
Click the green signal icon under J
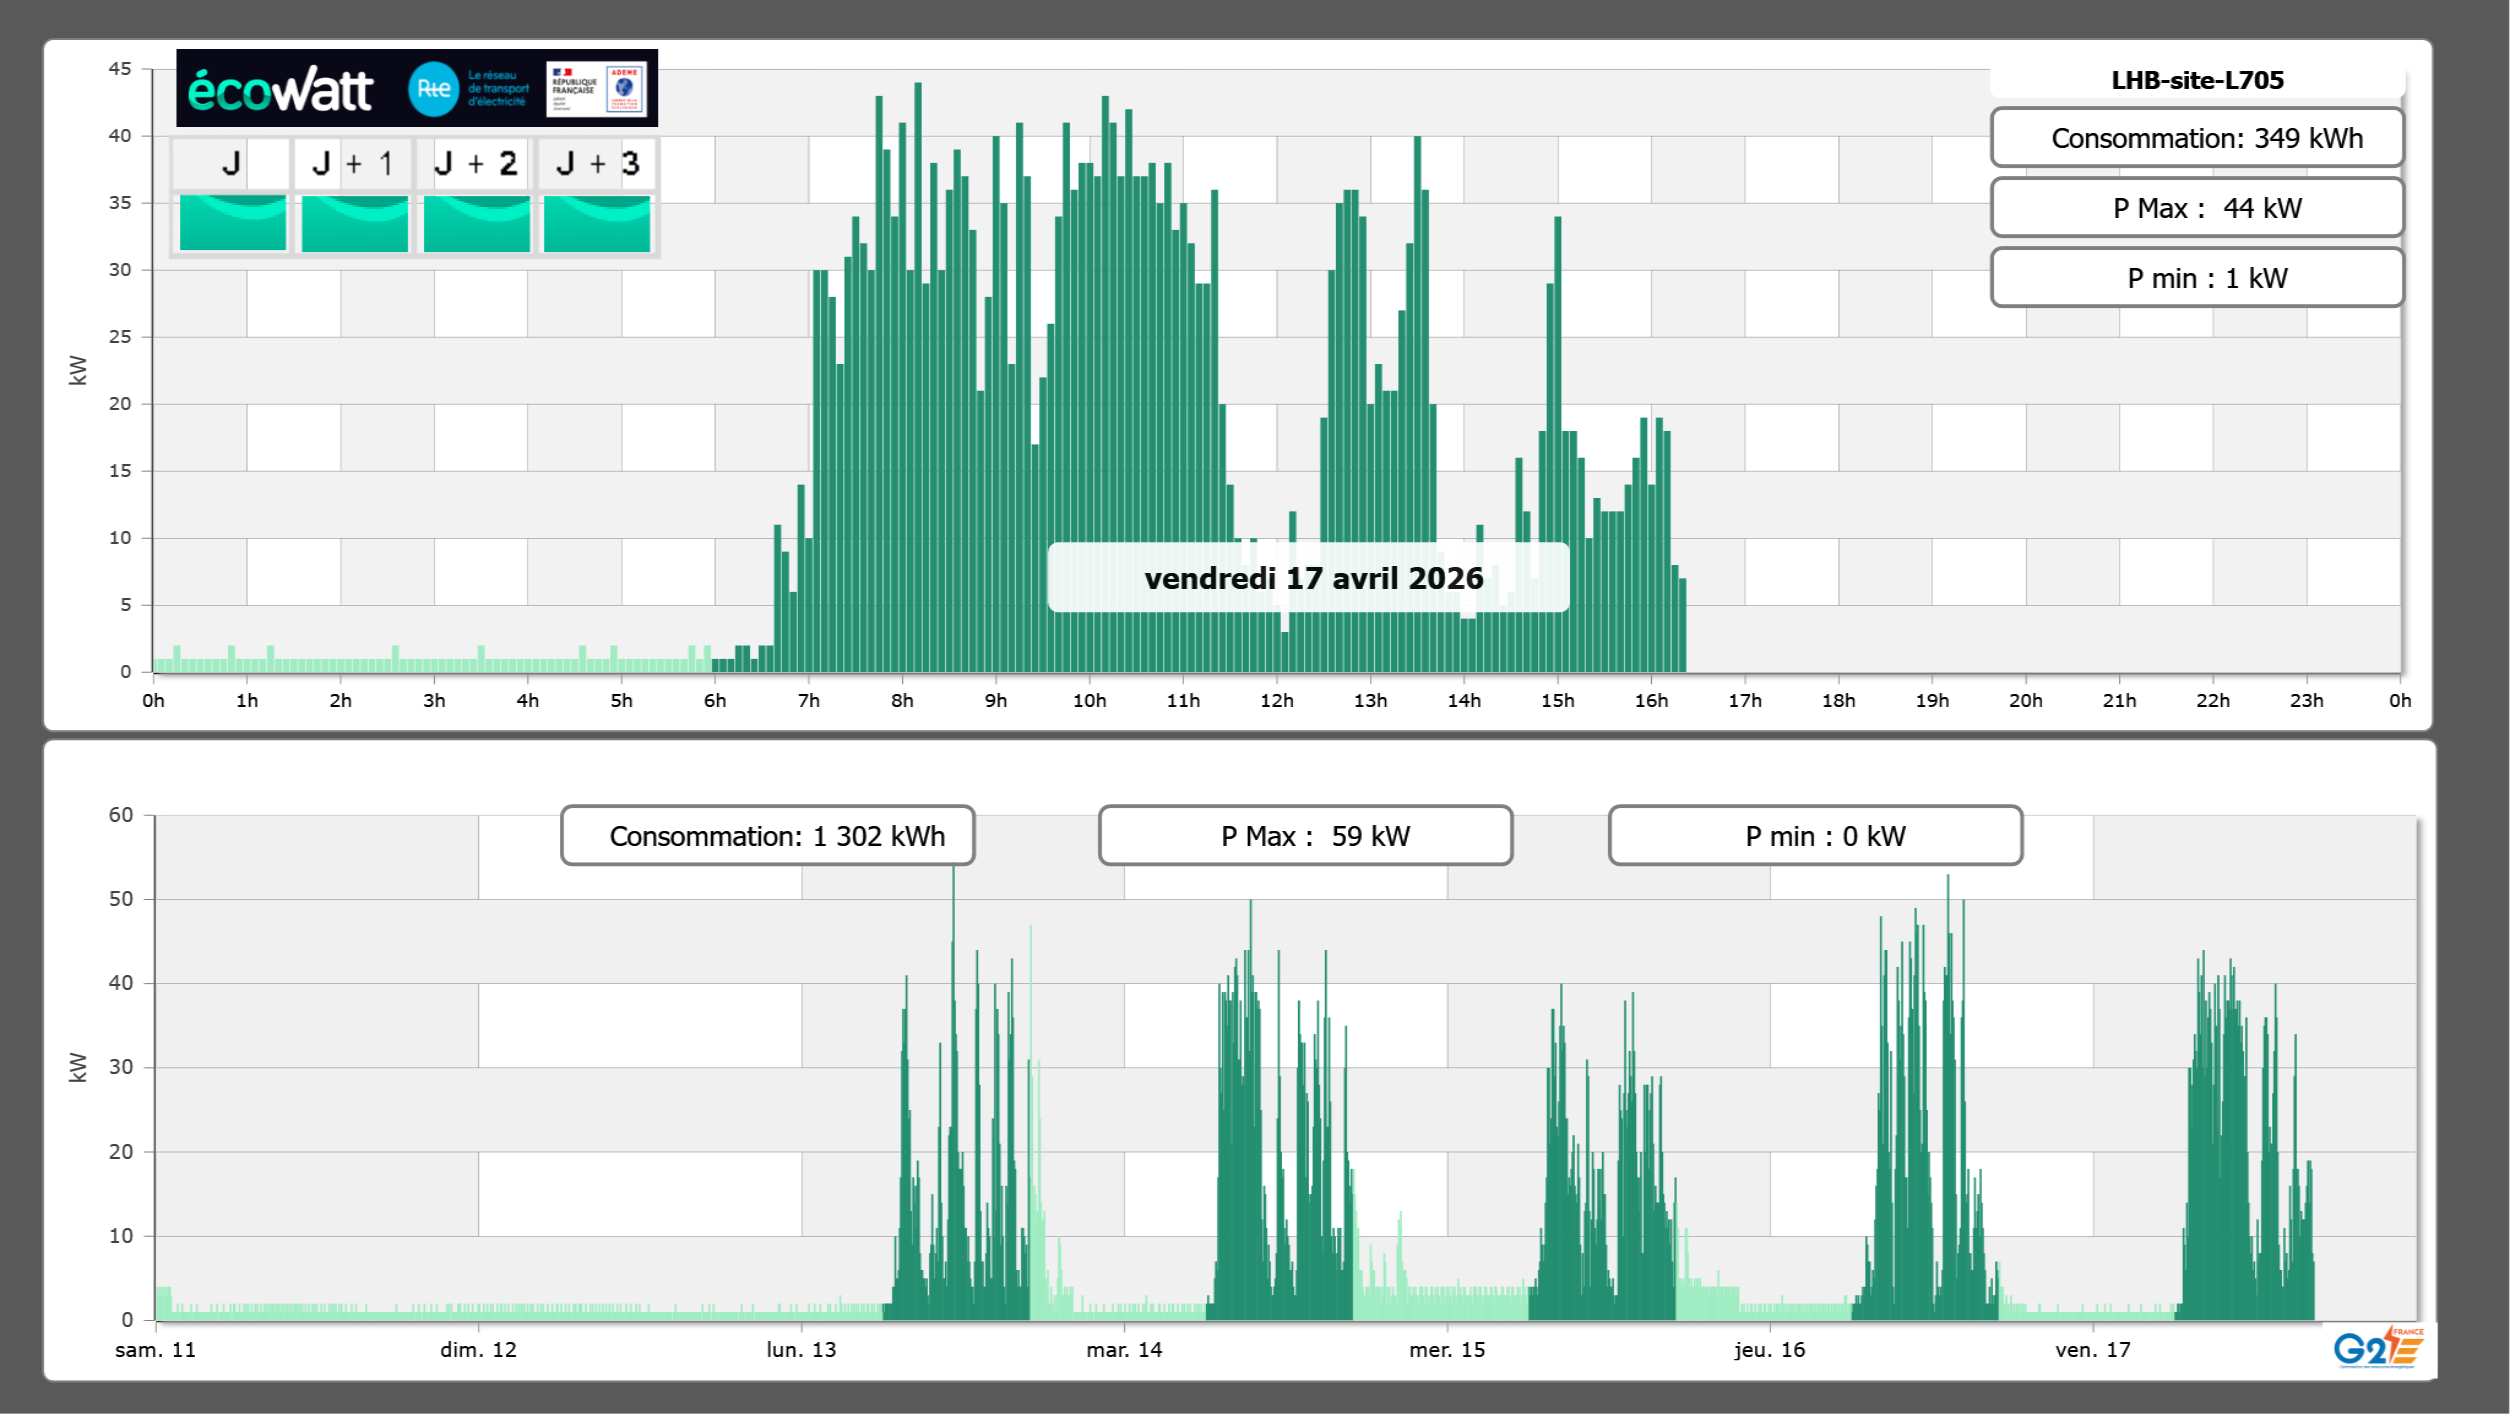[x=232, y=223]
